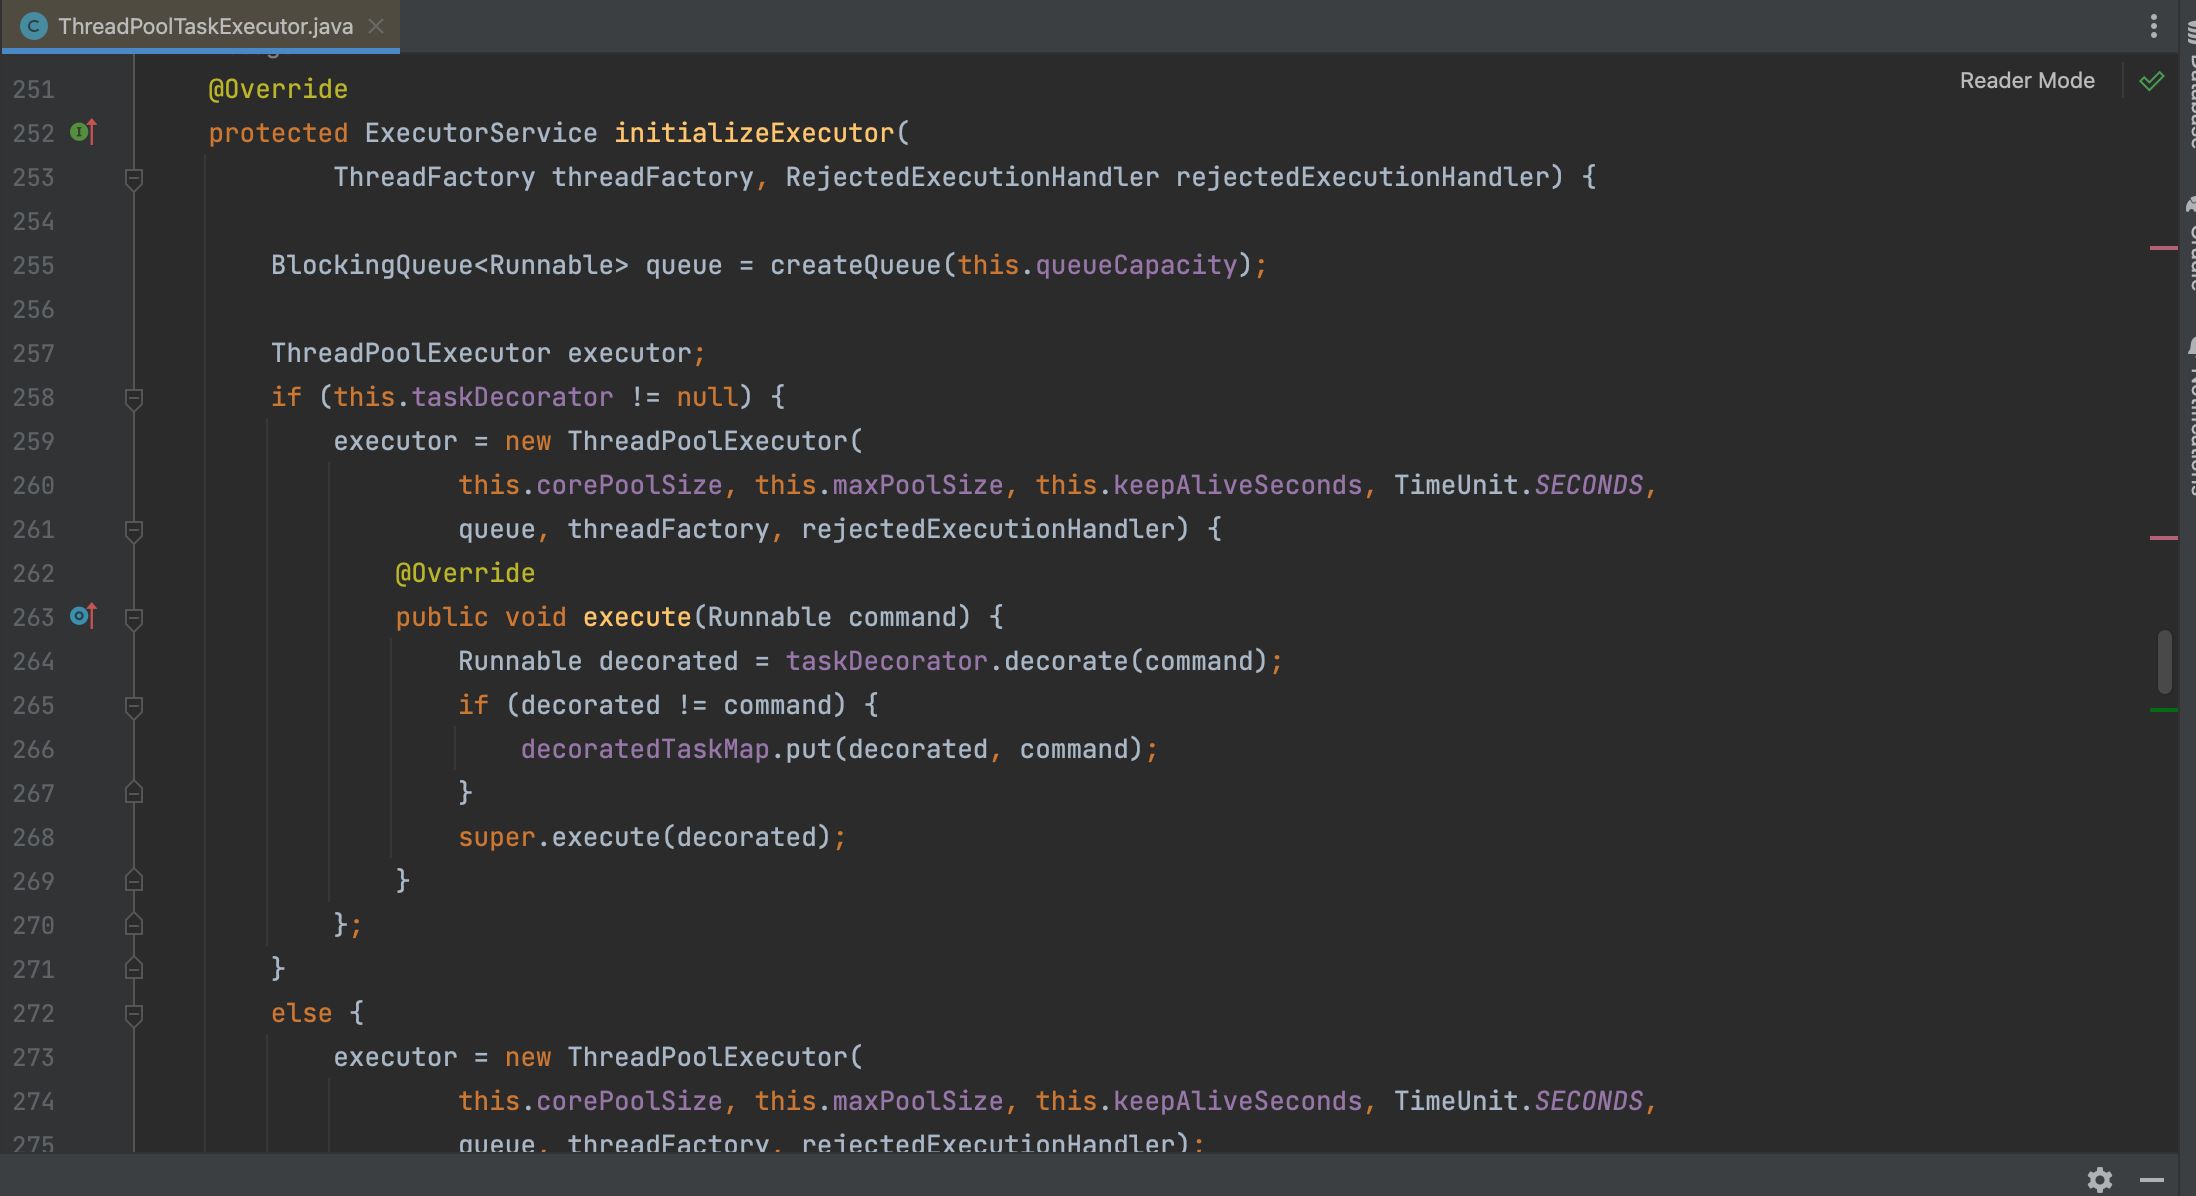Image resolution: width=2196 pixels, height=1196 pixels.
Task: Select the ThreadPoolTaskExecutor.java editor tab
Action: (205, 26)
